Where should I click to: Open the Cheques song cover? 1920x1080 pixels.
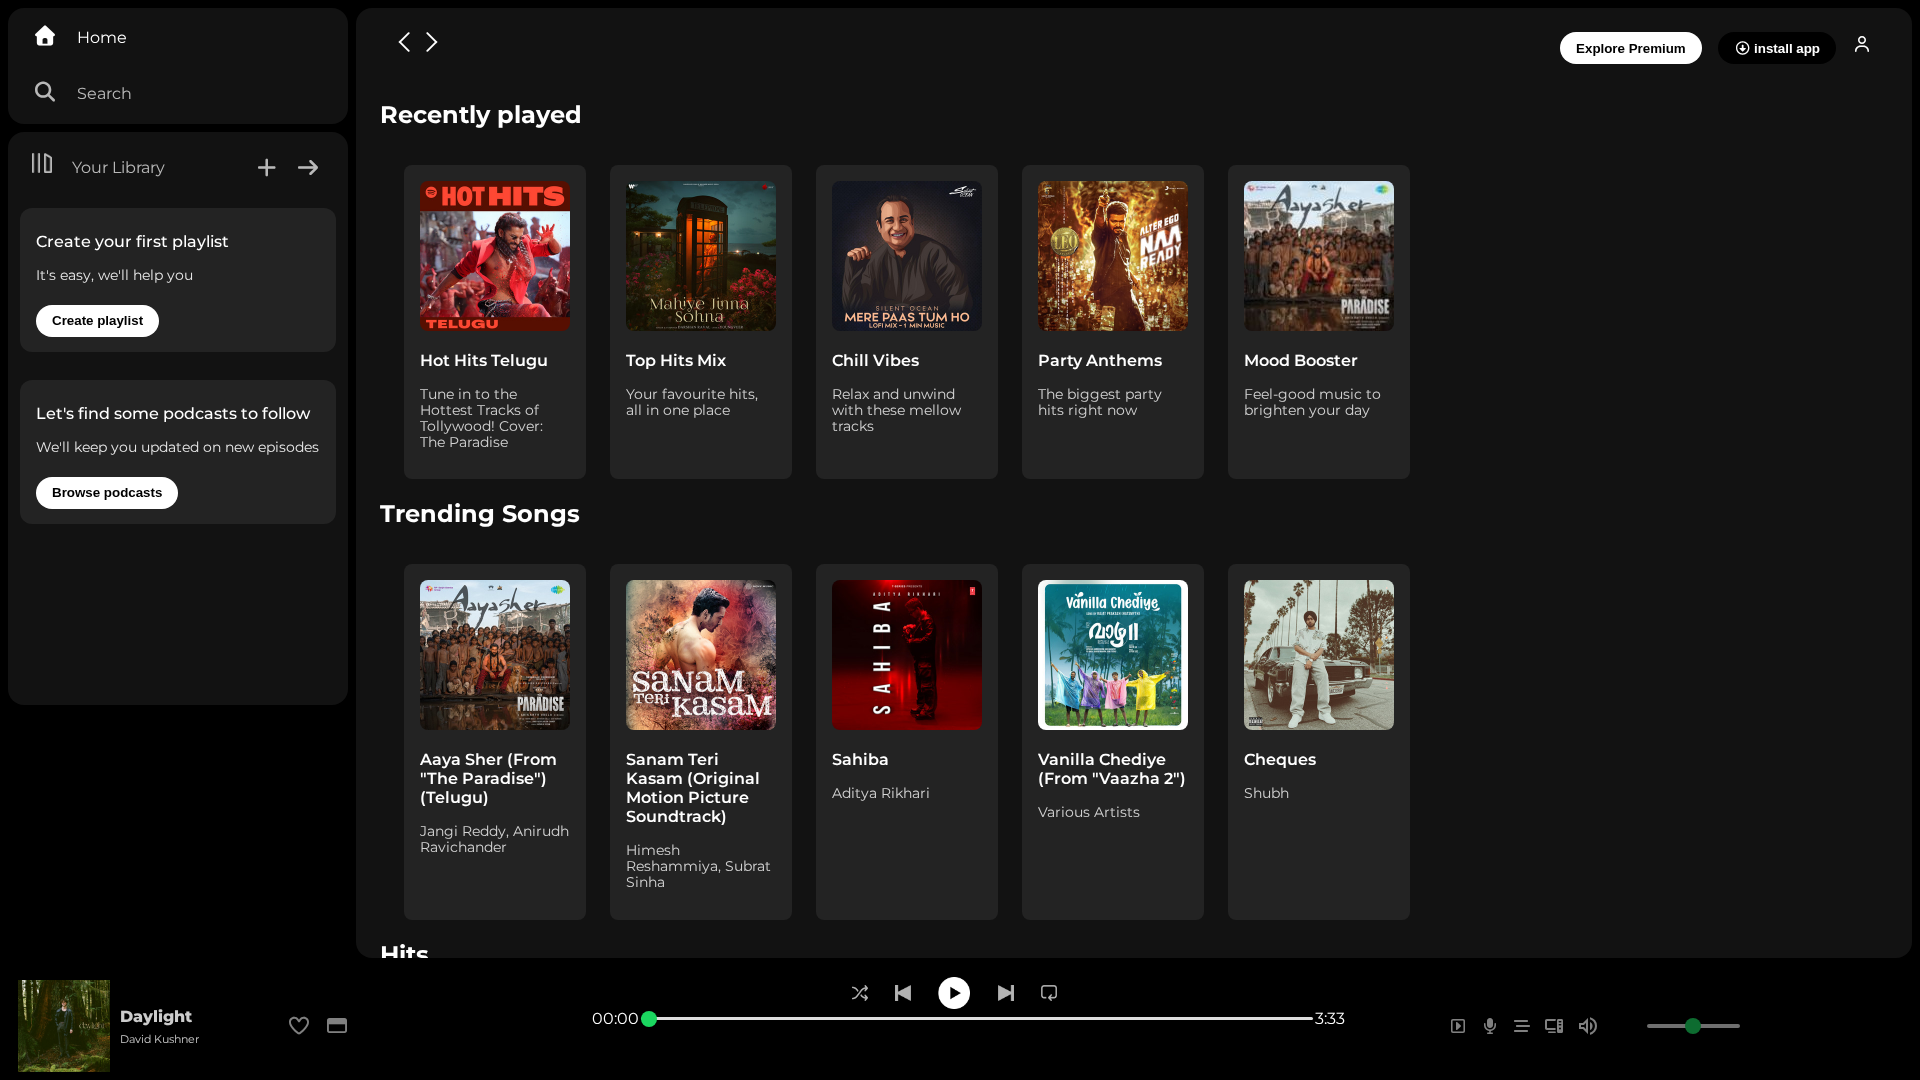tap(1319, 655)
